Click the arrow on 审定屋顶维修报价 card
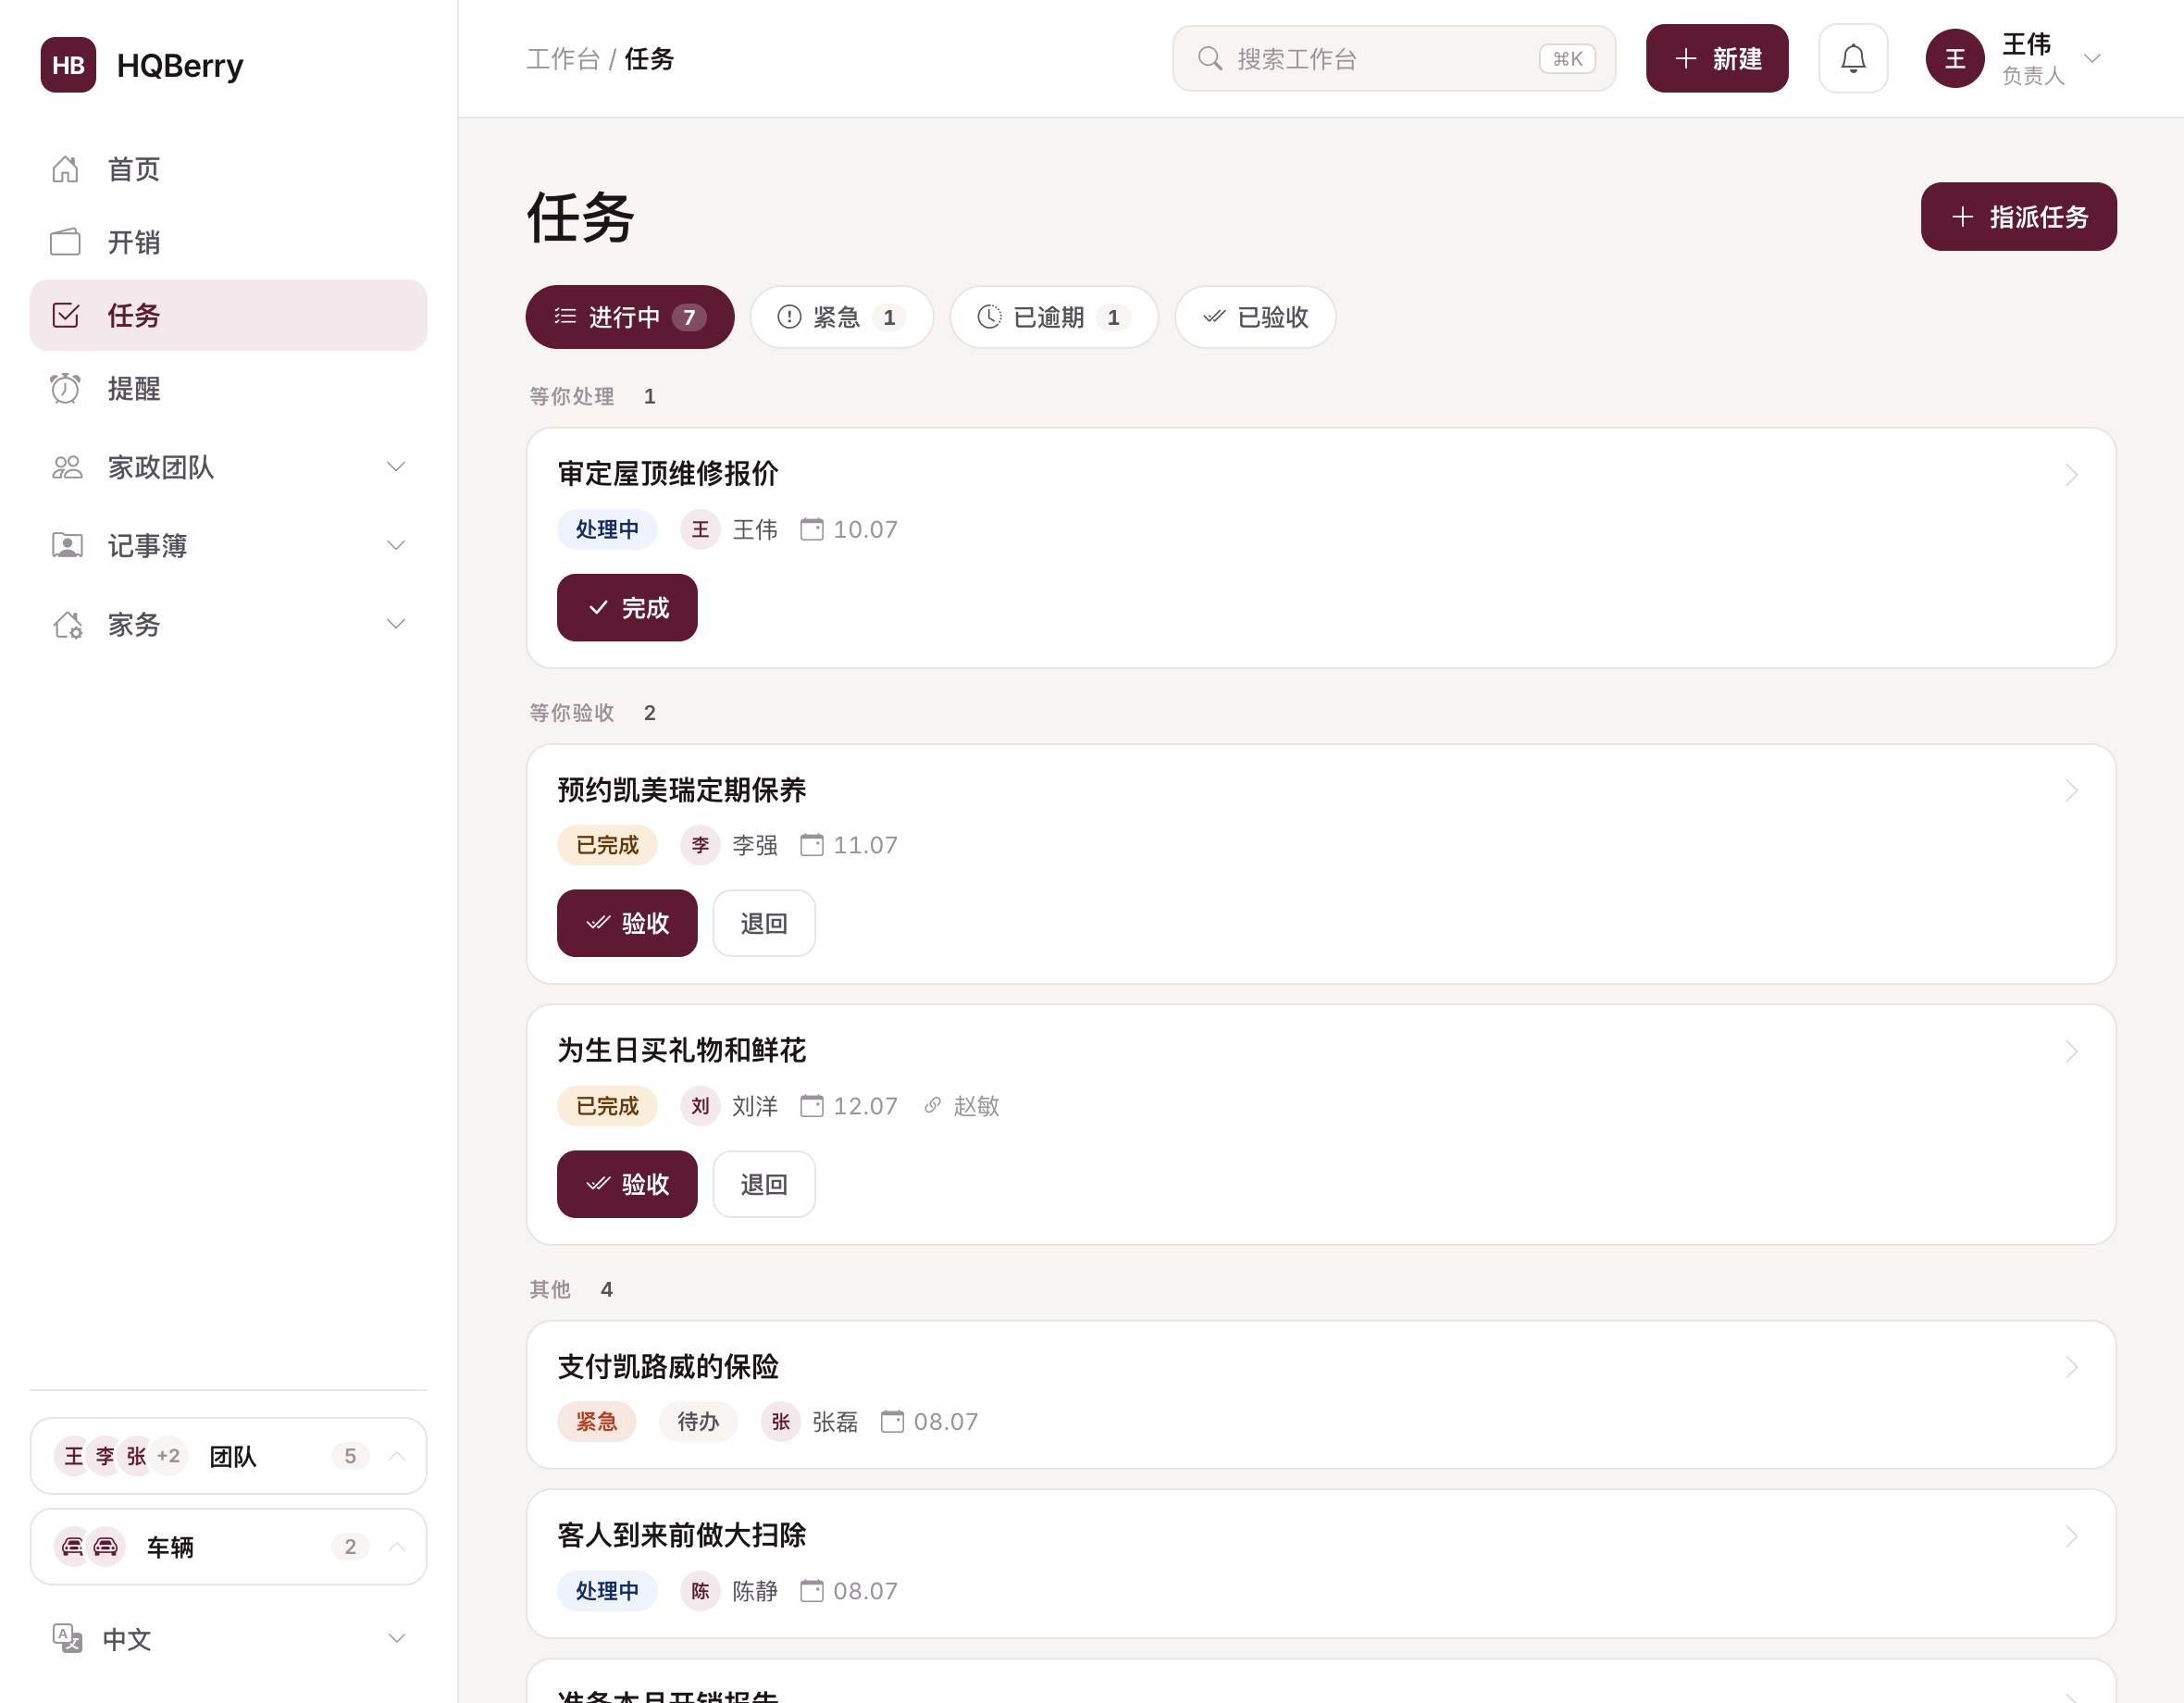The height and width of the screenshot is (1703, 2184). (x=2071, y=475)
